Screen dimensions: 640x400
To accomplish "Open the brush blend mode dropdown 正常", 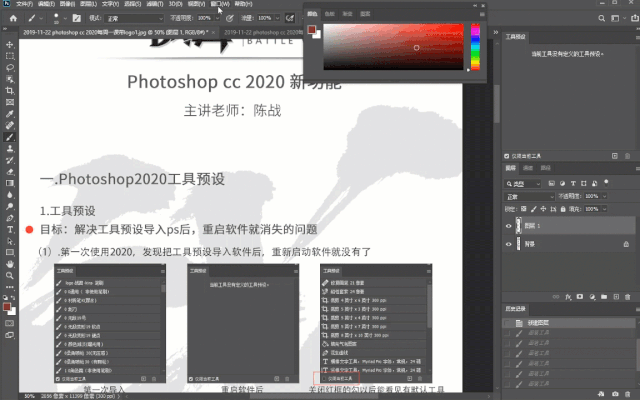I will point(134,18).
